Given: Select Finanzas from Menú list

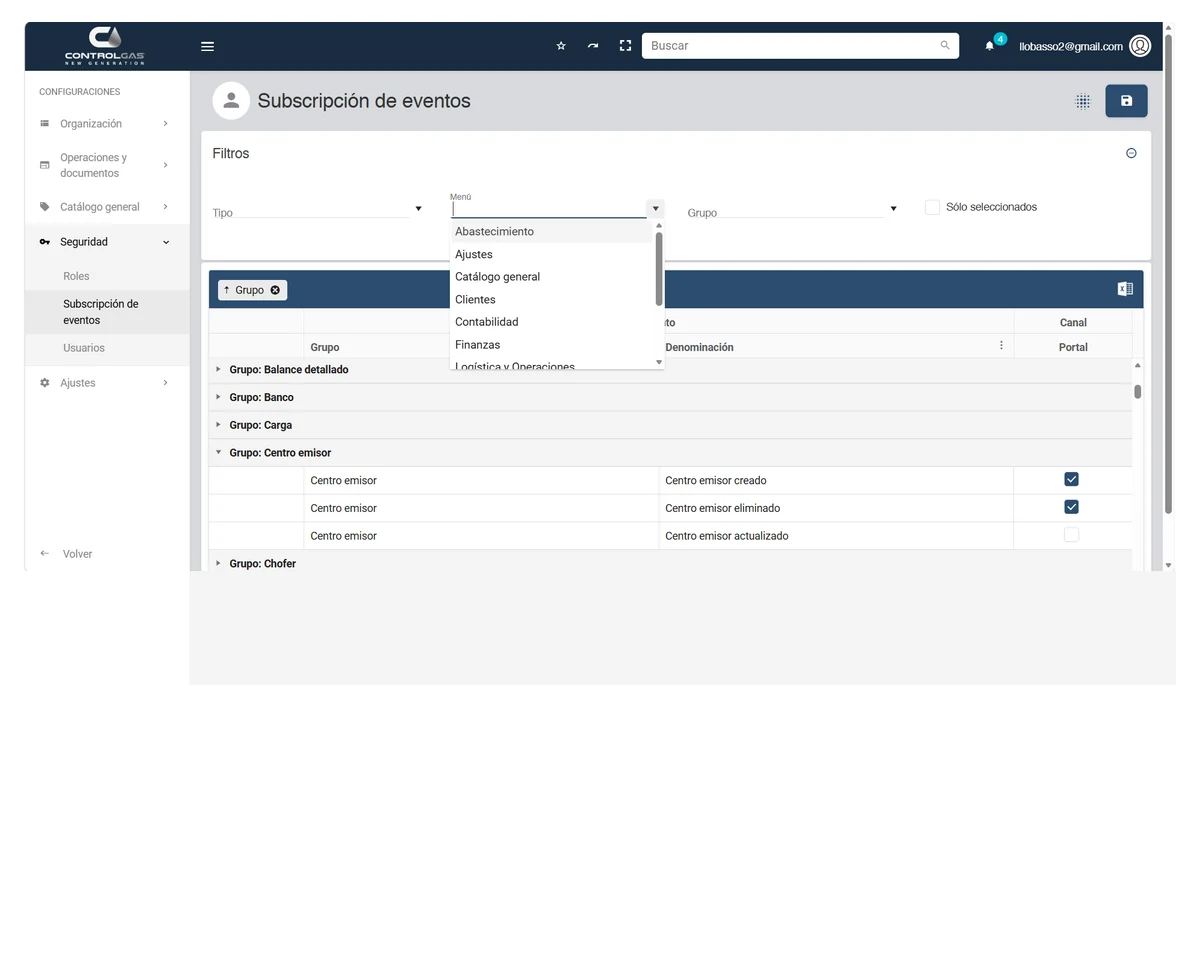Looking at the screenshot, I should click(551, 345).
